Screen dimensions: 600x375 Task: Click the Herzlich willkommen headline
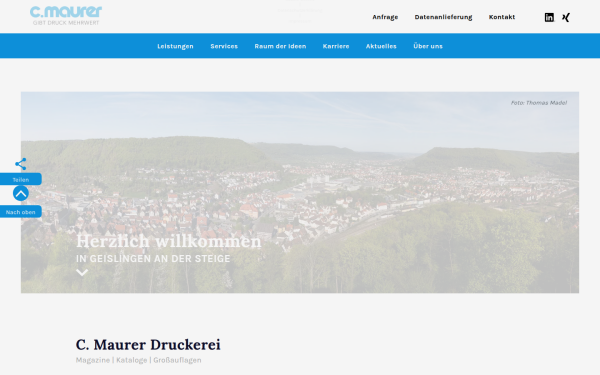coord(168,241)
